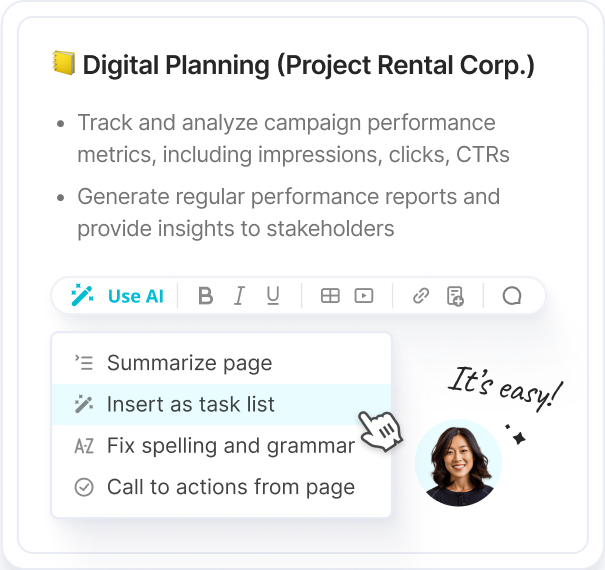
Task: Click the notebook emoji beside title
Action: [62, 65]
